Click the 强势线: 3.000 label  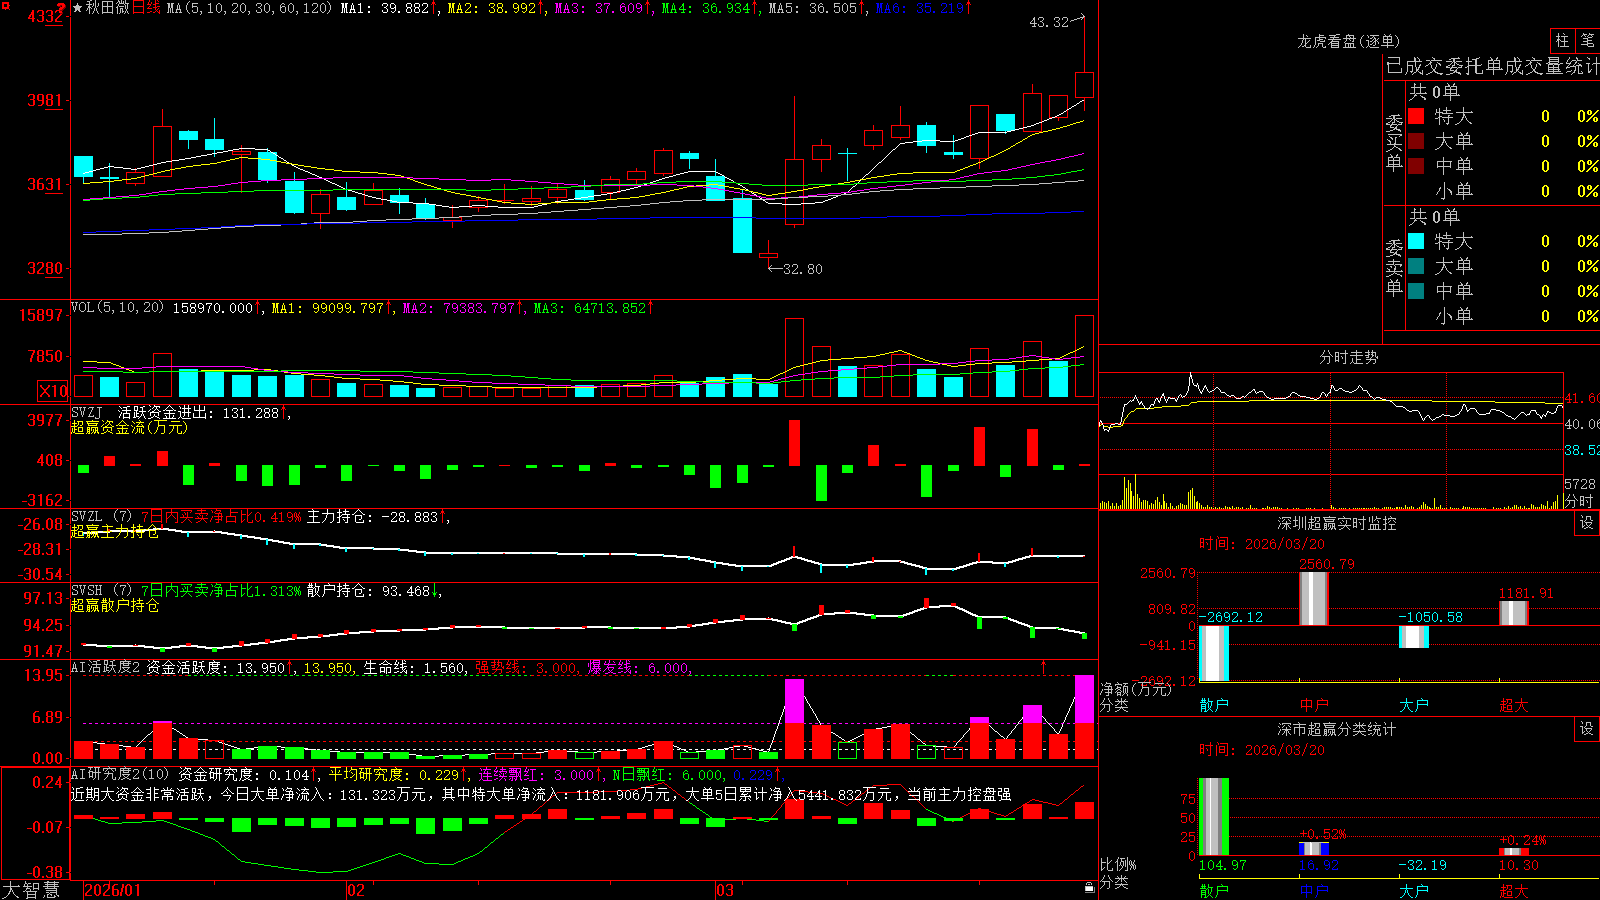527,668
